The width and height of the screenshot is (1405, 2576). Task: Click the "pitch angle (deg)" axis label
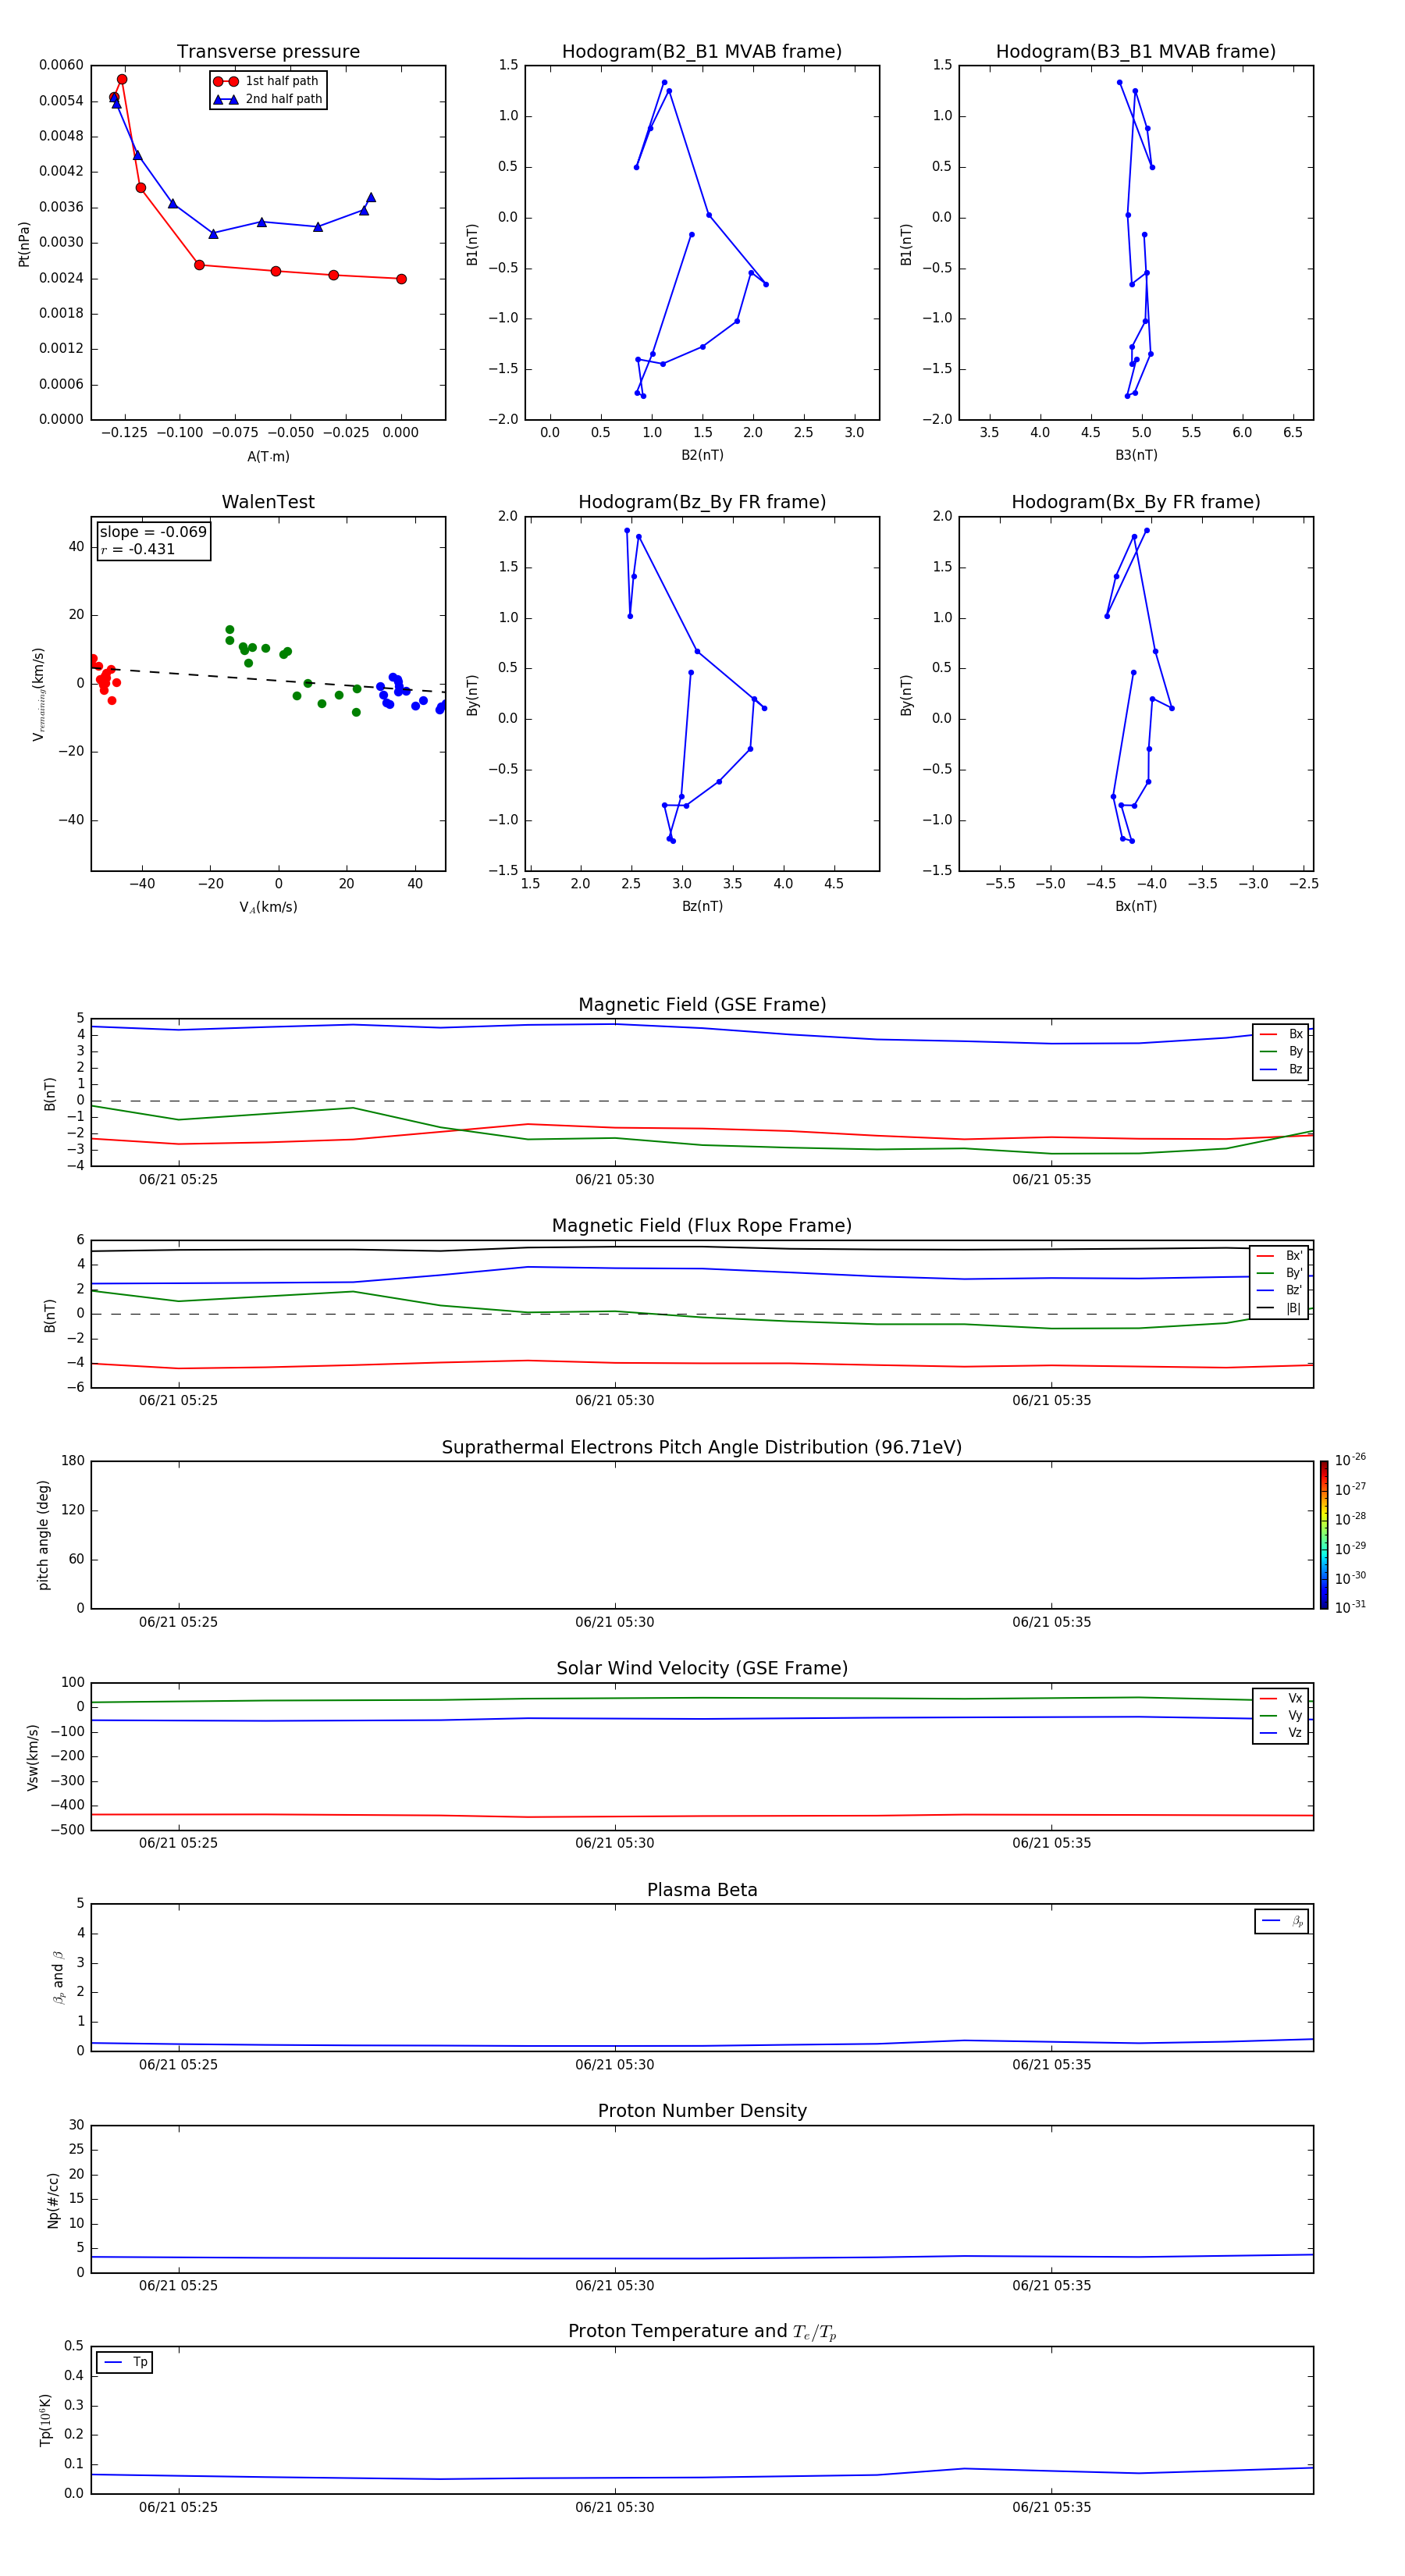pos(43,1535)
